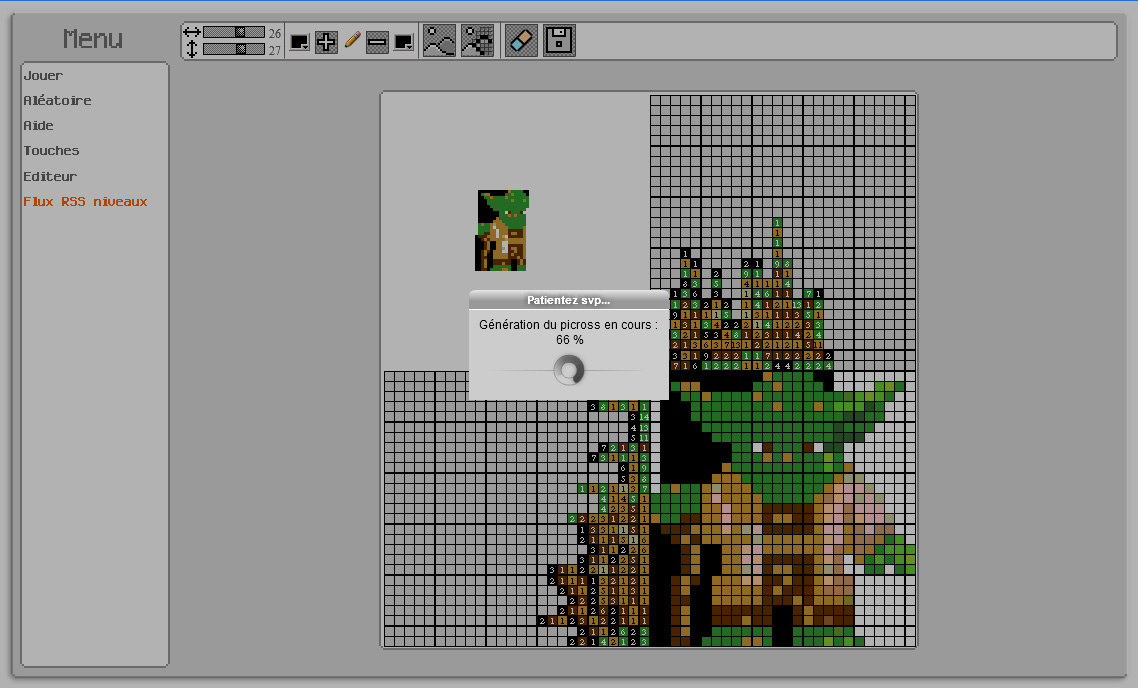
Task: Open the Jouer menu item
Action: [x=43, y=76]
